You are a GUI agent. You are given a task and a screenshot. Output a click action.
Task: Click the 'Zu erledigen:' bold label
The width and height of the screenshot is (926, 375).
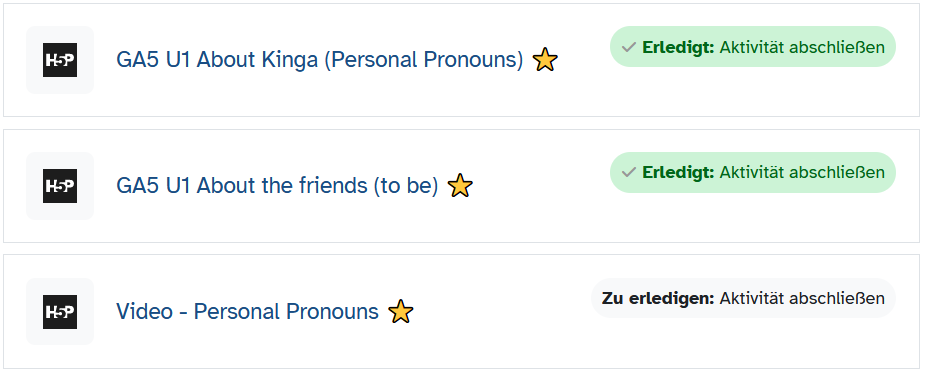tap(658, 298)
